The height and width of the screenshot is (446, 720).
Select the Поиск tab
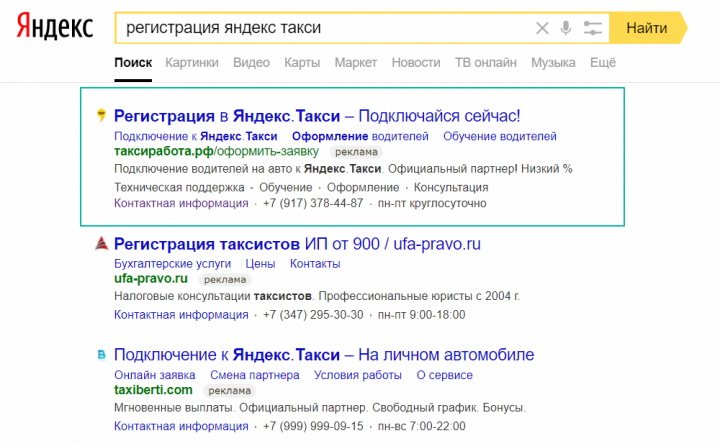click(133, 62)
